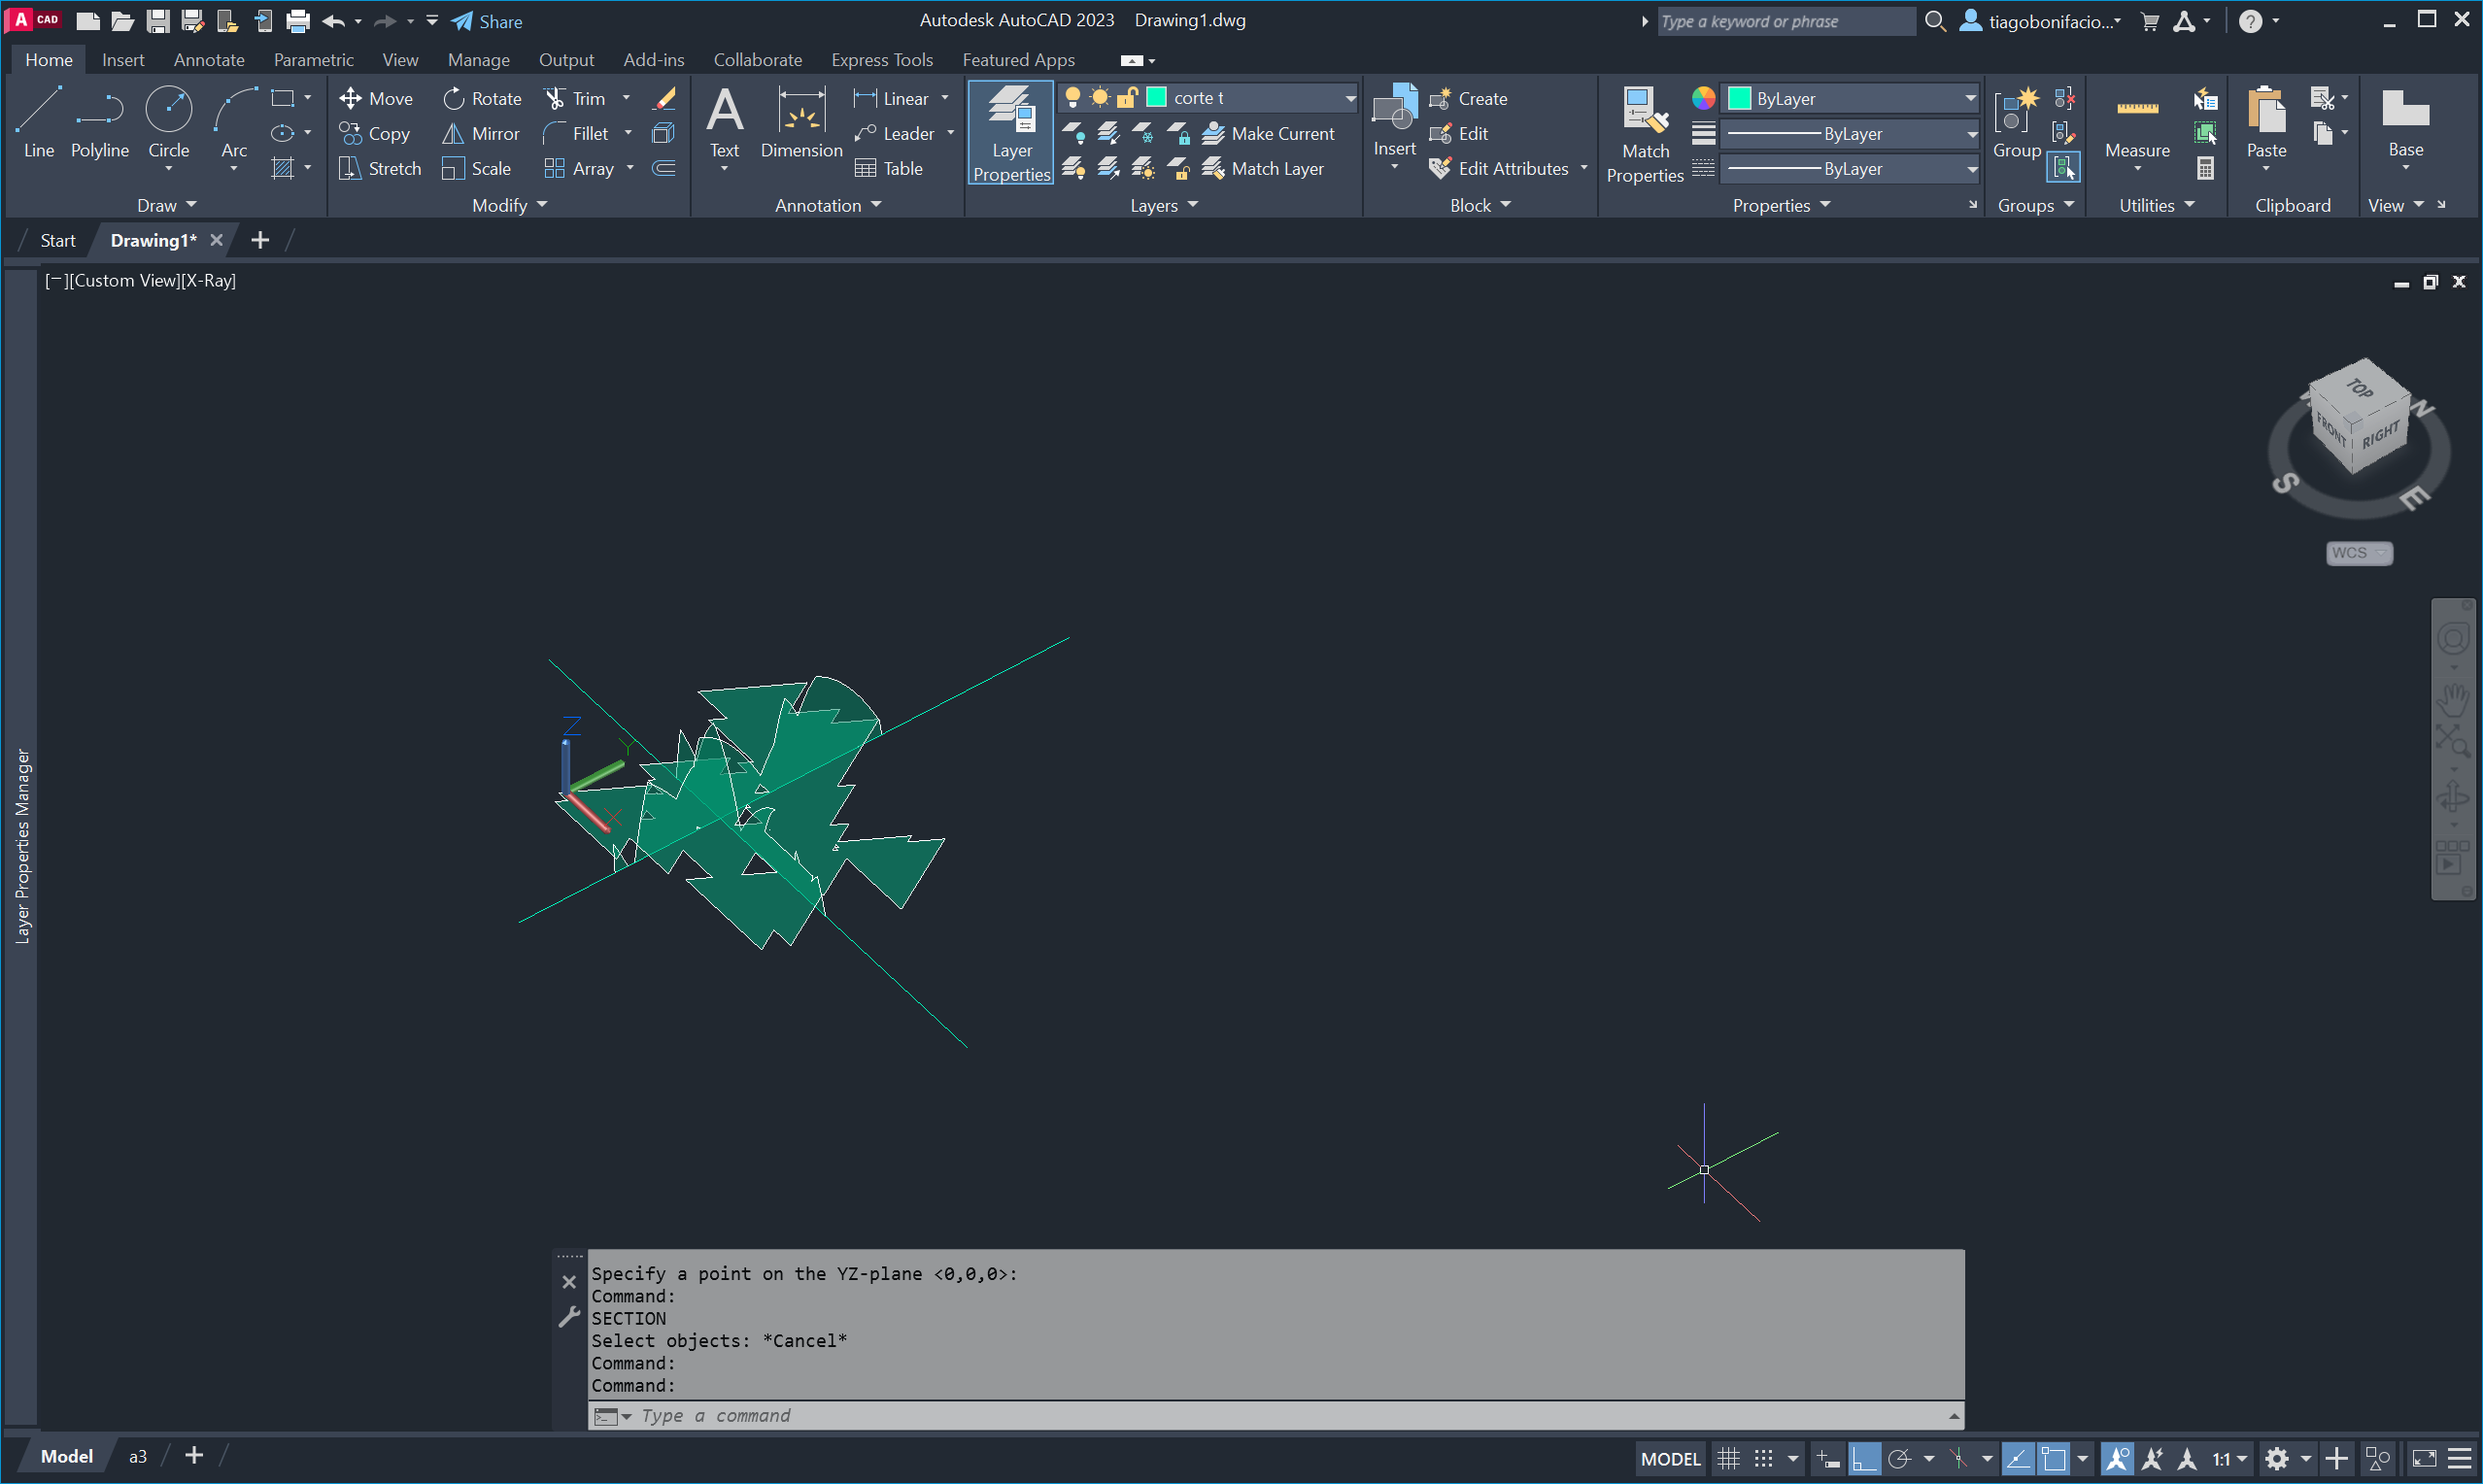Switch to the Annotate ribbon tab
The image size is (2483, 1484).
pyautogui.click(x=209, y=60)
